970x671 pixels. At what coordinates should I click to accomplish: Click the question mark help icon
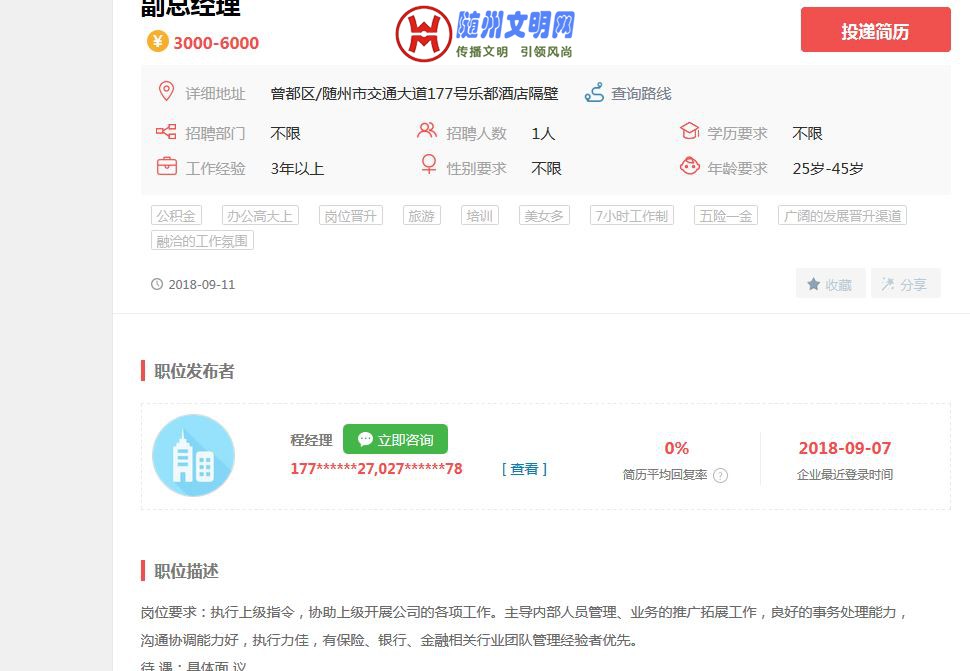click(x=720, y=476)
